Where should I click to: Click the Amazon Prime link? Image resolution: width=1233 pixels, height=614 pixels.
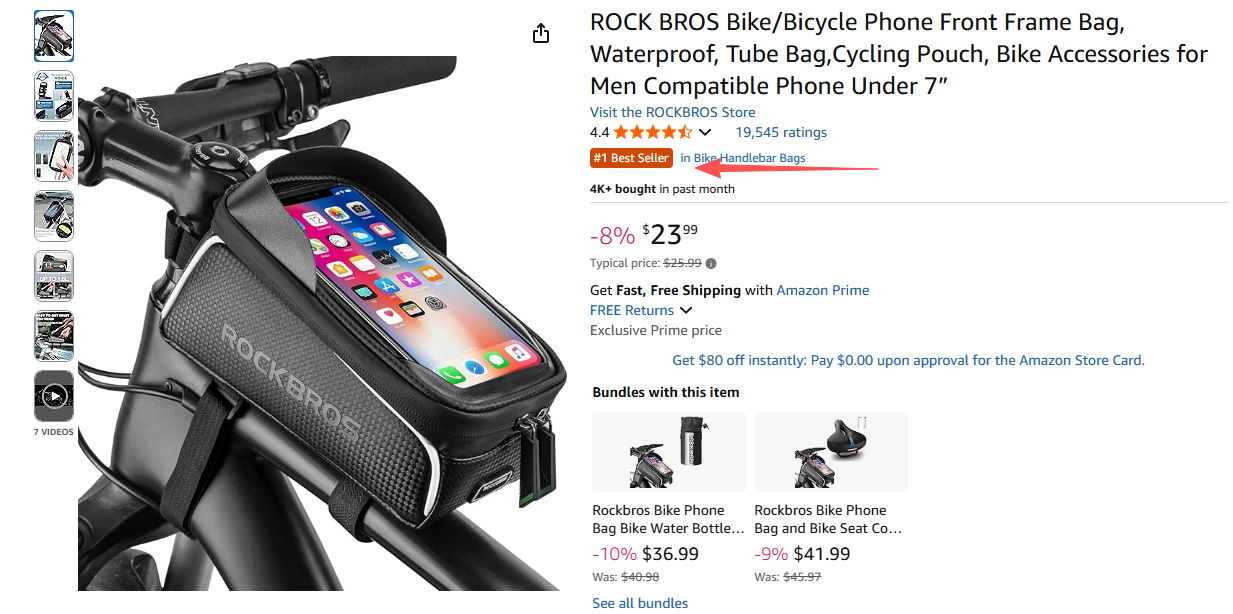coord(822,290)
